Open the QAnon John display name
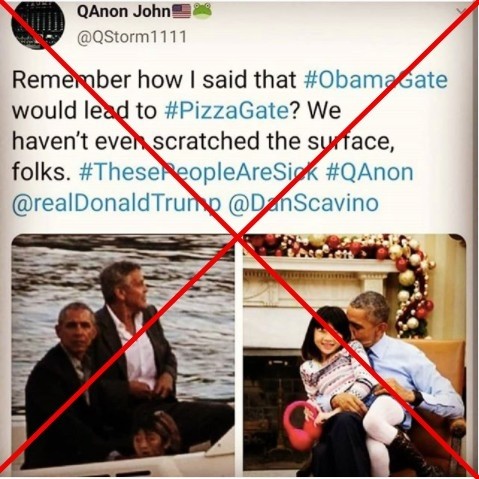Viewport: 479px width, 479px height. click(124, 11)
